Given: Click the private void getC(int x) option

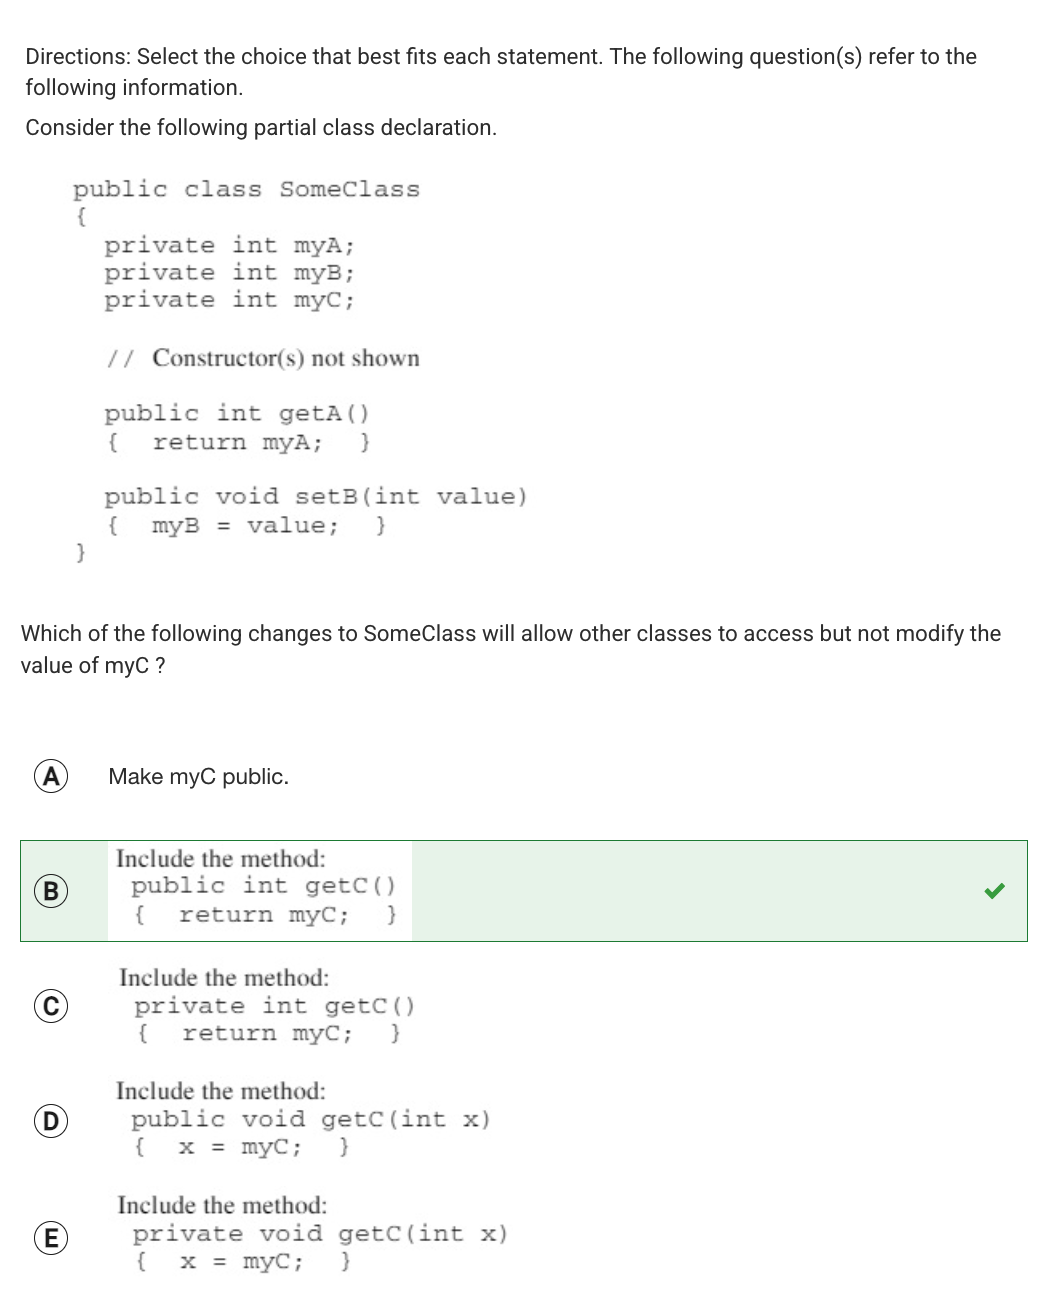Looking at the screenshot, I should click(312, 1233).
